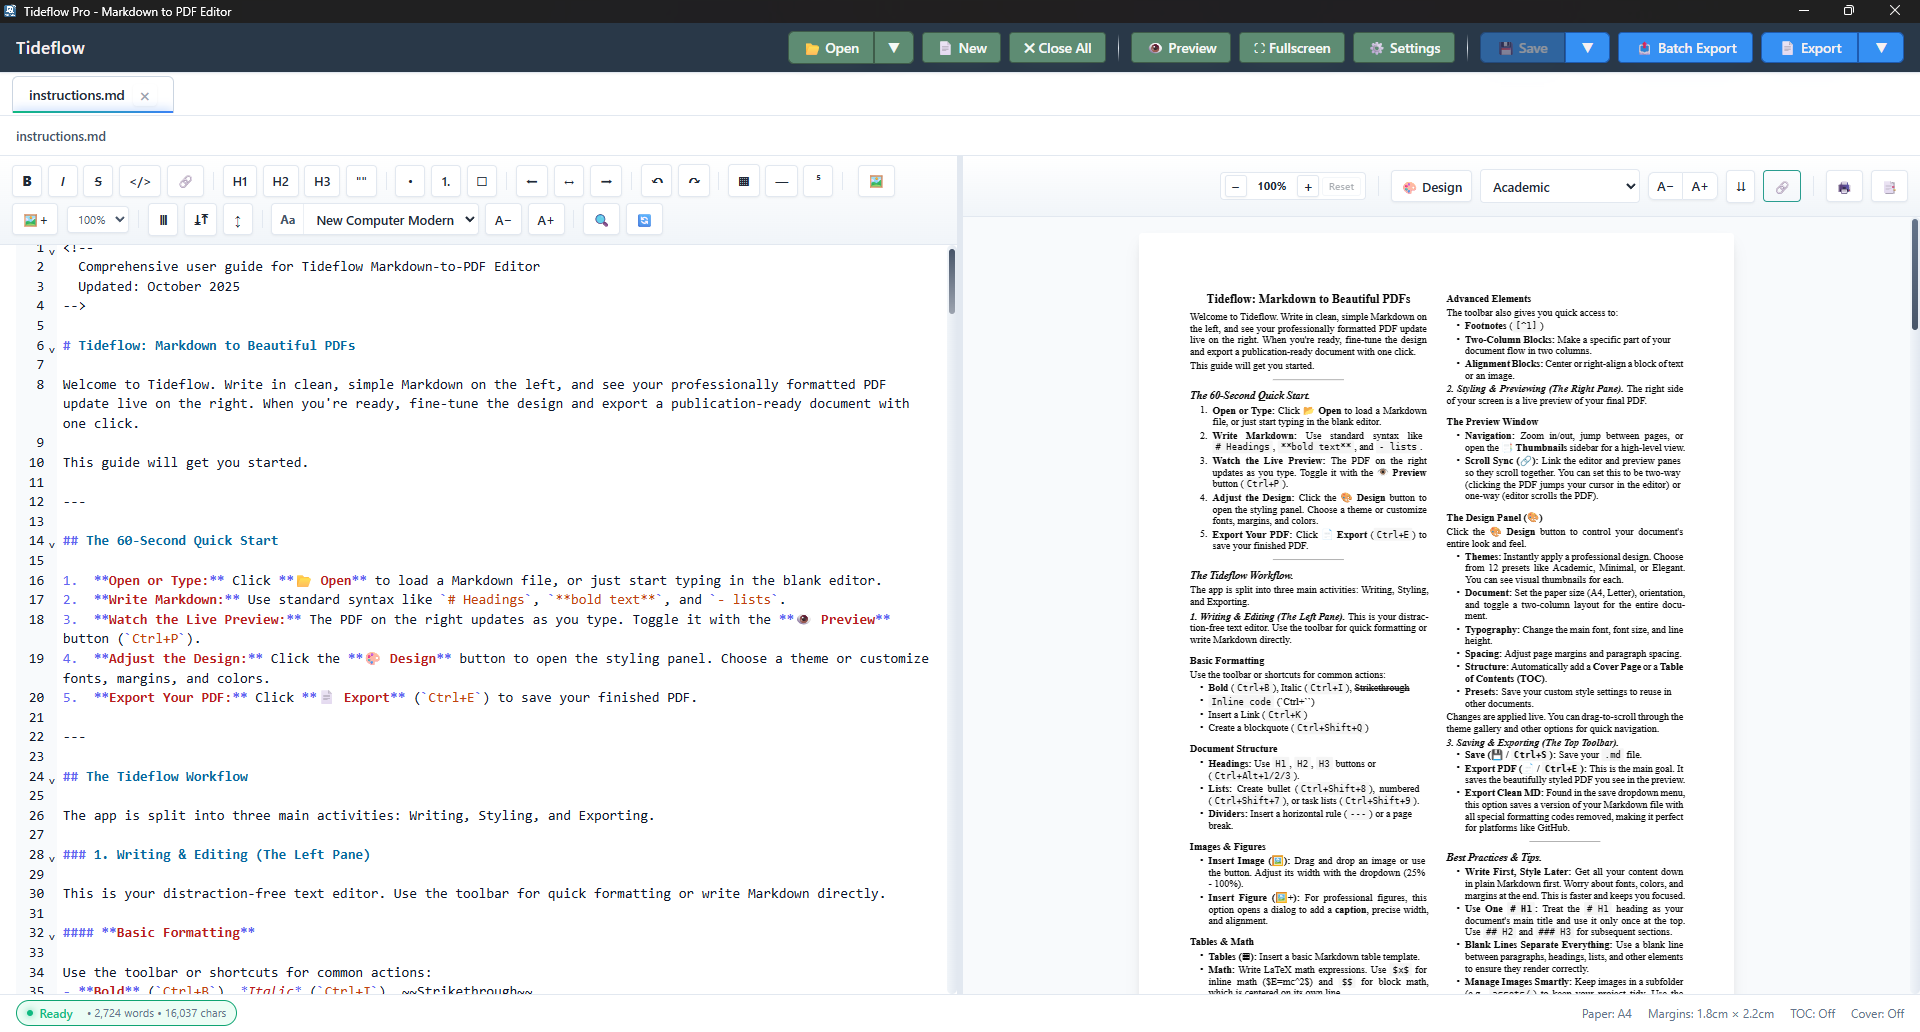Screen dimensions: 1920x1032
Task: Switch to the instructions.md tab
Action: click(x=78, y=94)
